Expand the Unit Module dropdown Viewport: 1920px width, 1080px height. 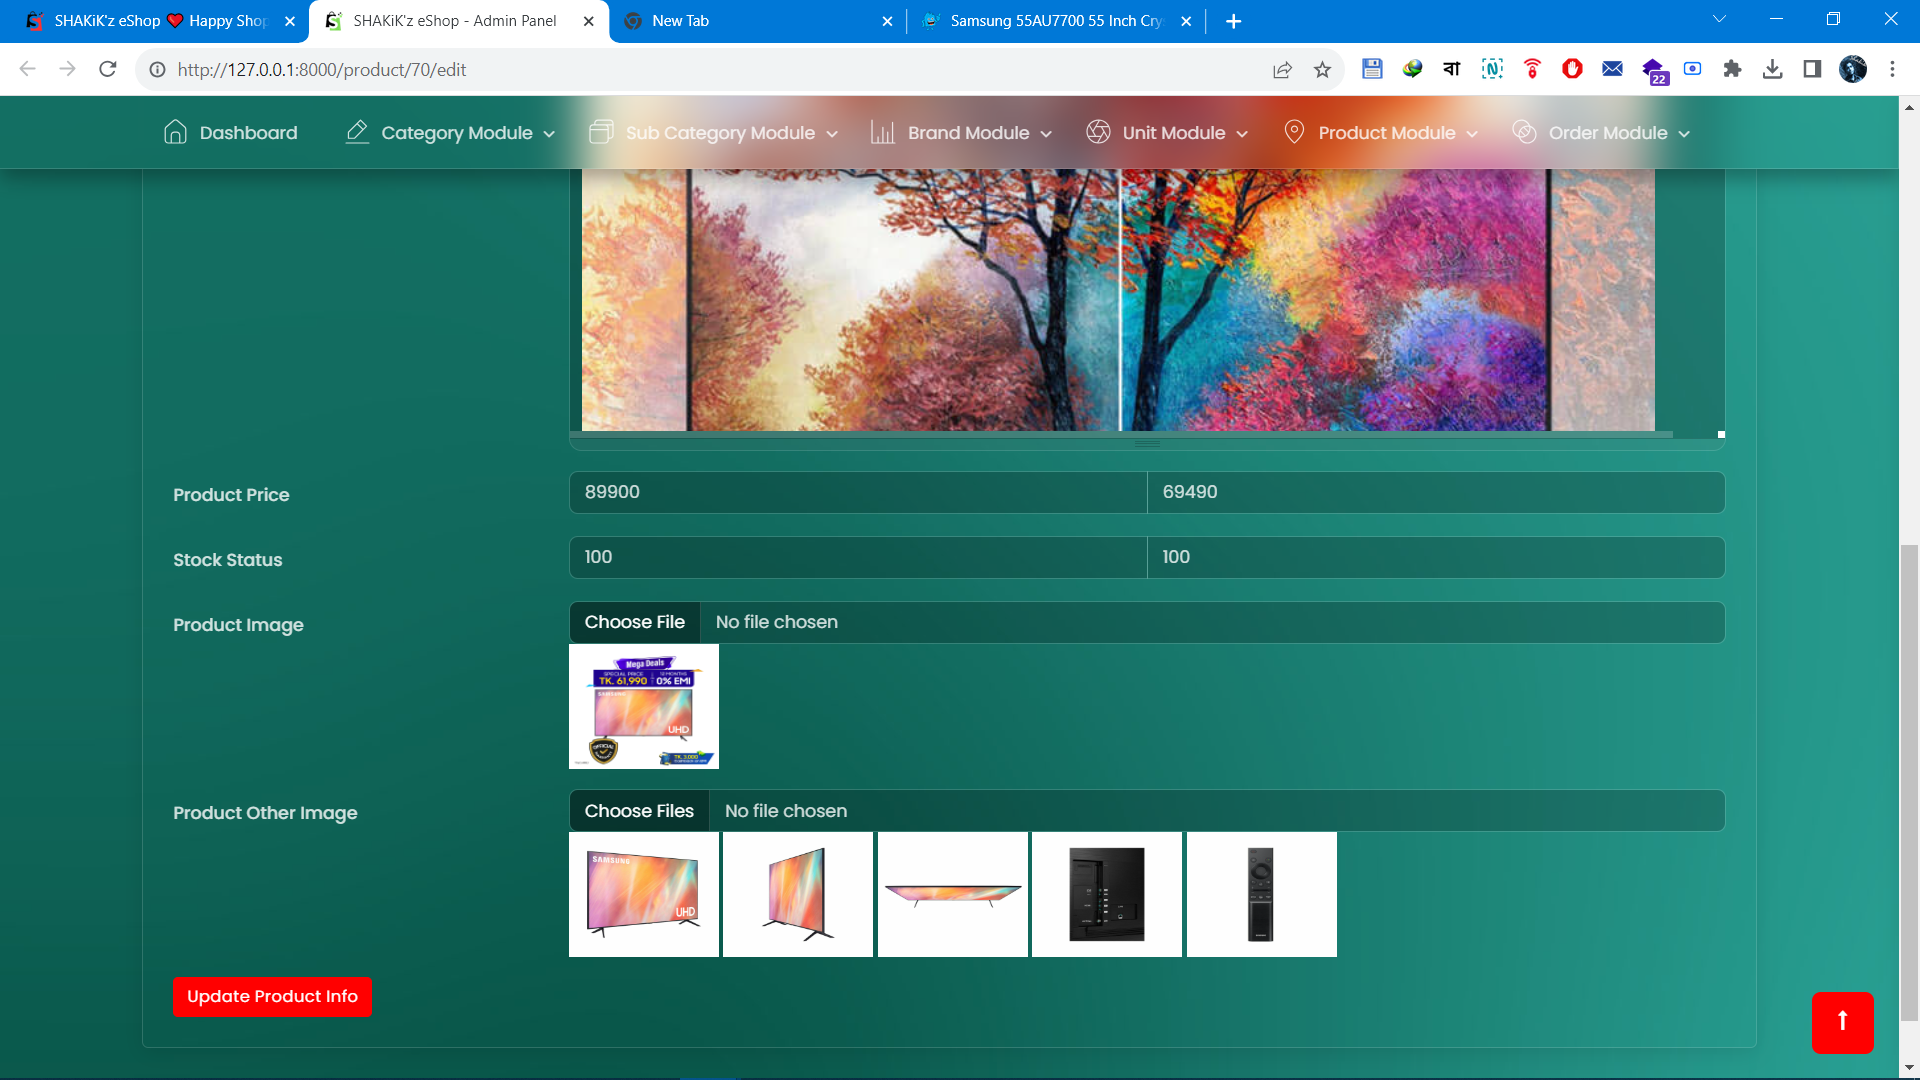tap(1242, 134)
